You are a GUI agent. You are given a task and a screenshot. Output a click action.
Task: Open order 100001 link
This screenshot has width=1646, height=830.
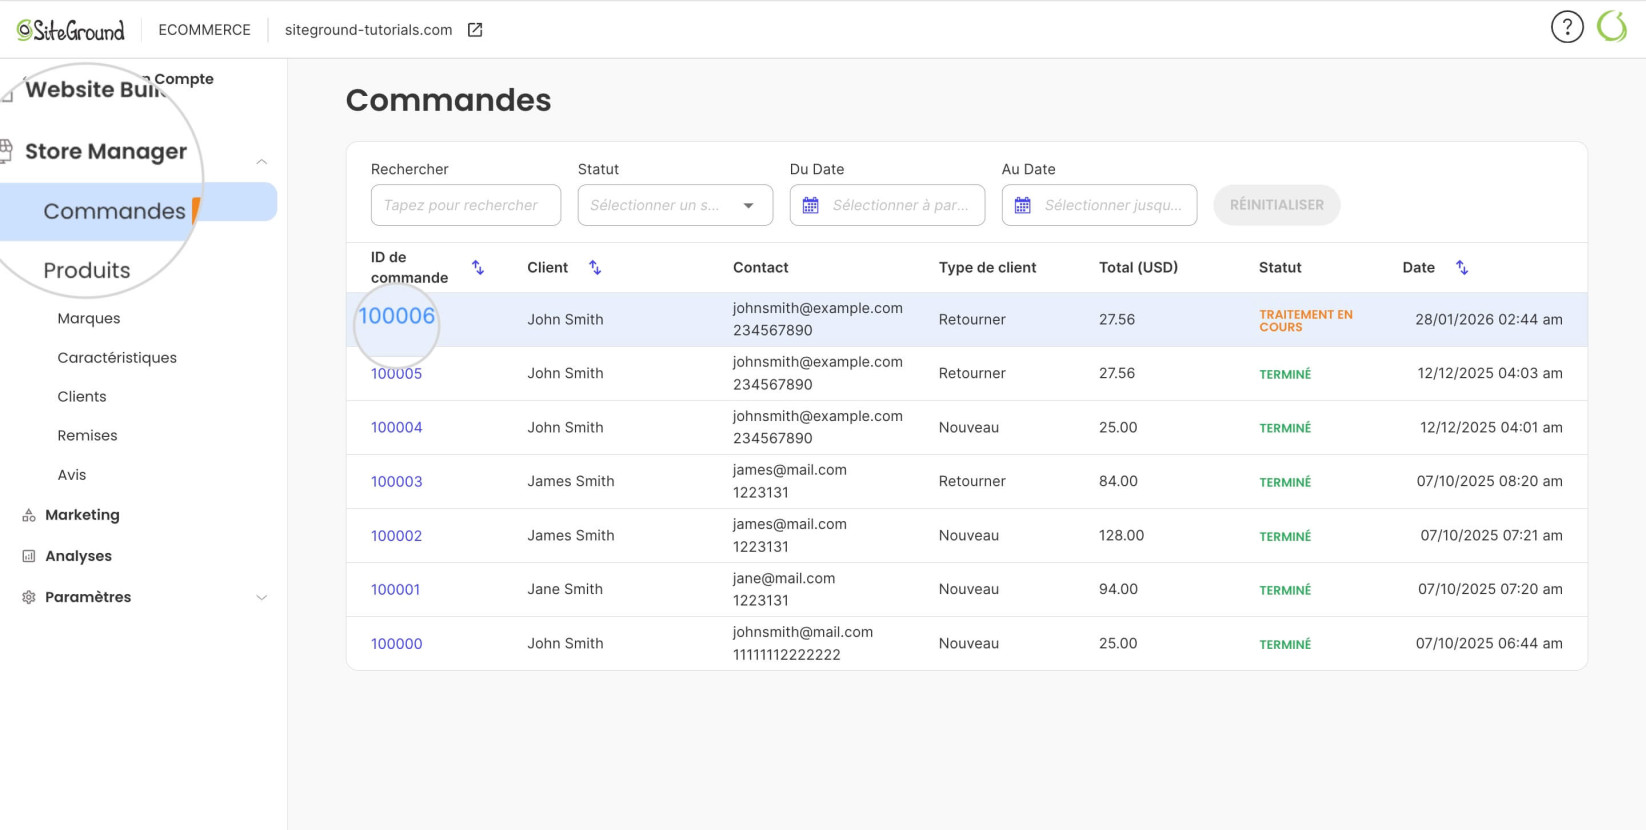point(396,589)
